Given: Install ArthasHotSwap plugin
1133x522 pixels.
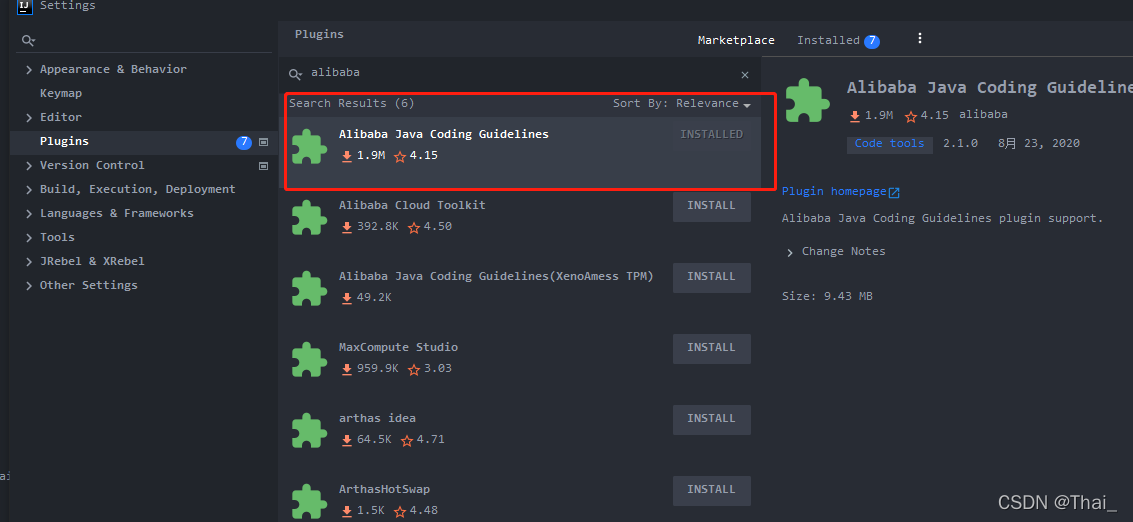Looking at the screenshot, I should pos(712,489).
